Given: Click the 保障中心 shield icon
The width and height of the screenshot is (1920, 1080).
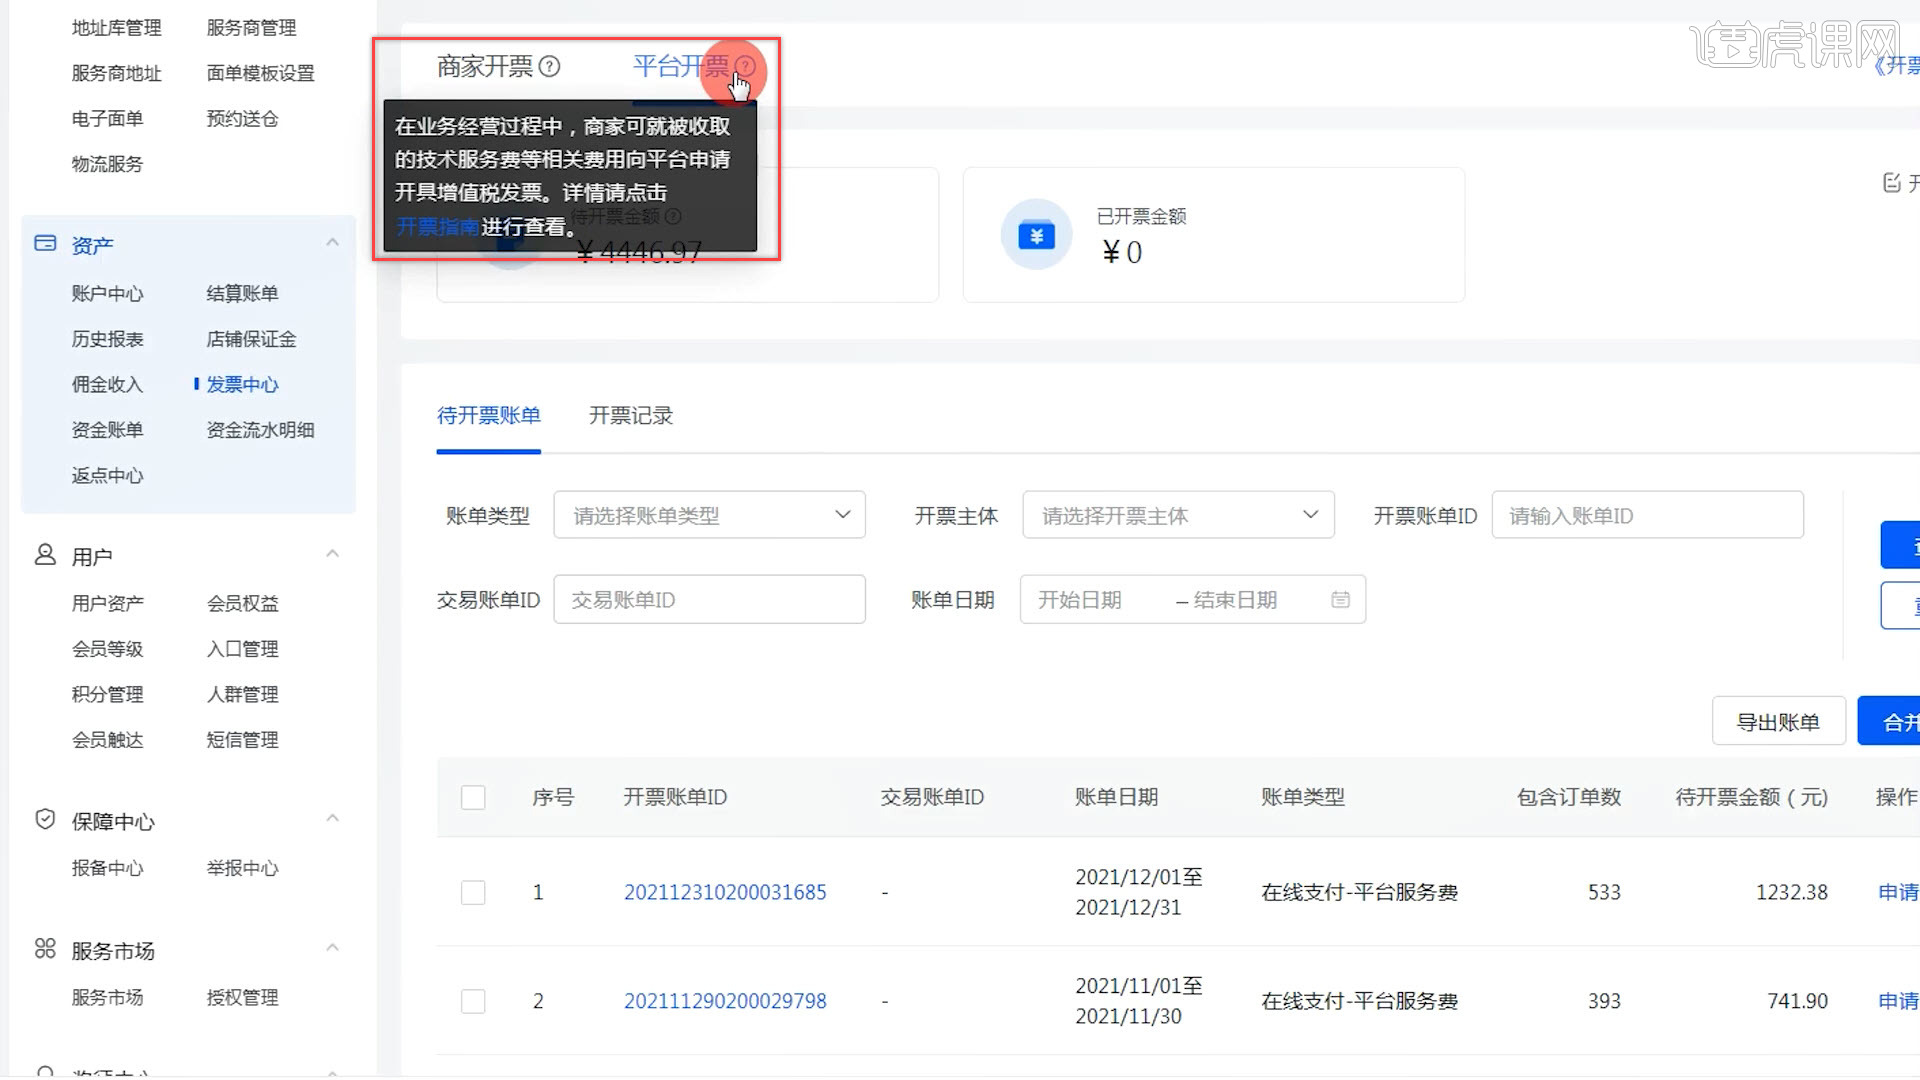Looking at the screenshot, I should pyautogui.click(x=45, y=820).
